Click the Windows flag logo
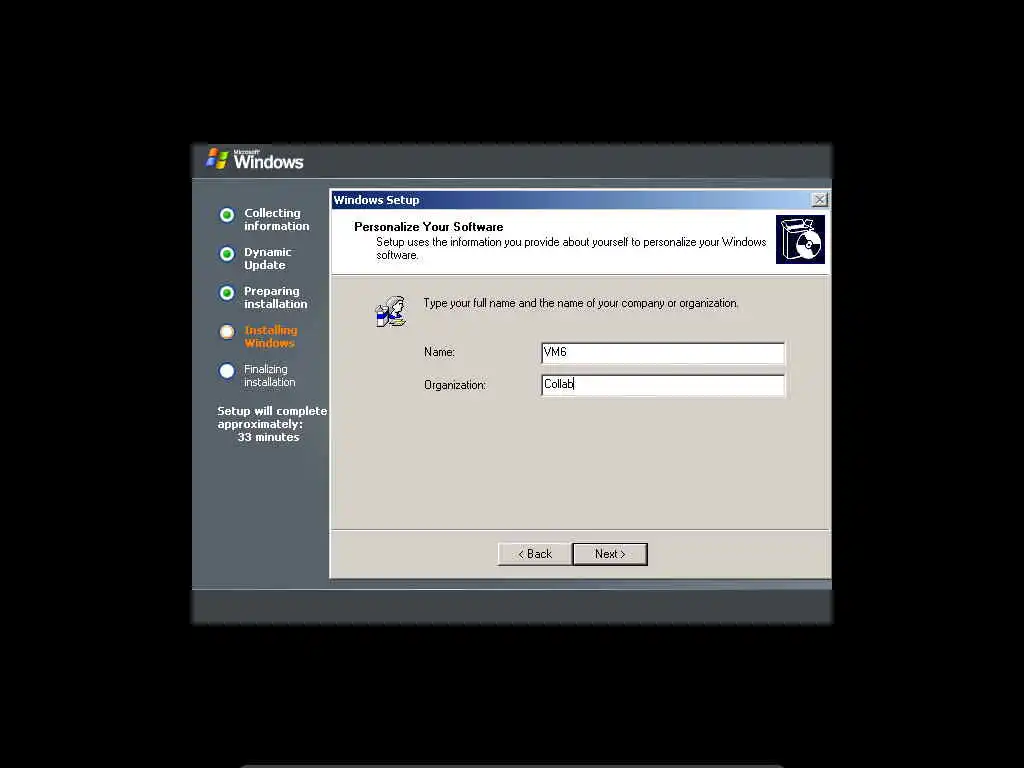 (217, 158)
